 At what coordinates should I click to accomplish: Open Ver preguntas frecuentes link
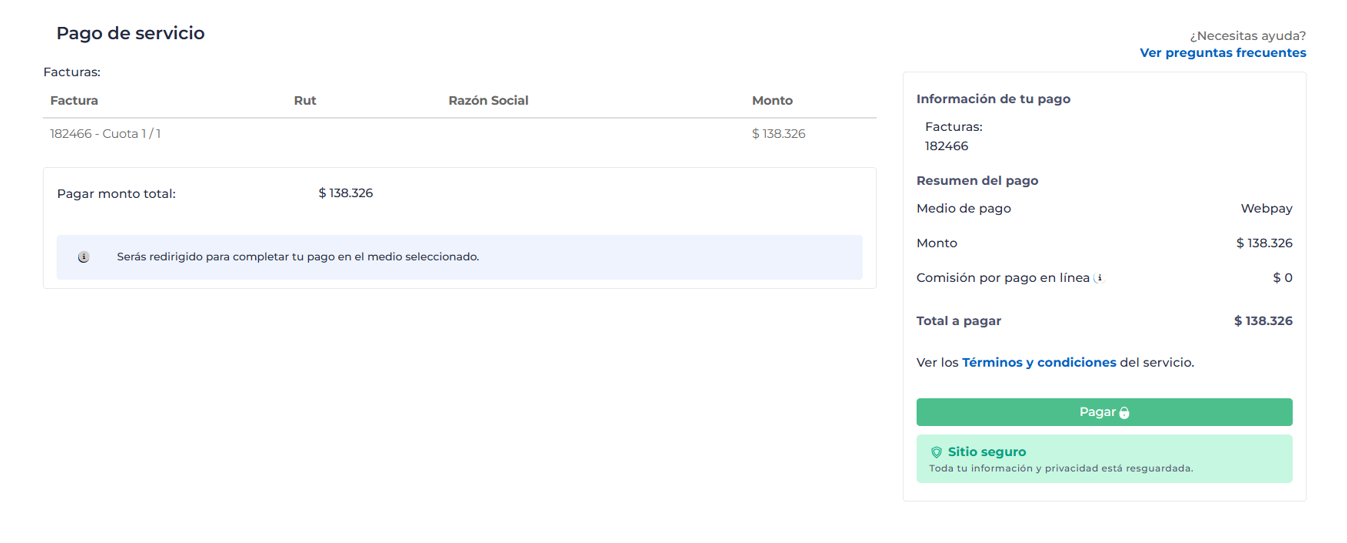coord(1222,53)
